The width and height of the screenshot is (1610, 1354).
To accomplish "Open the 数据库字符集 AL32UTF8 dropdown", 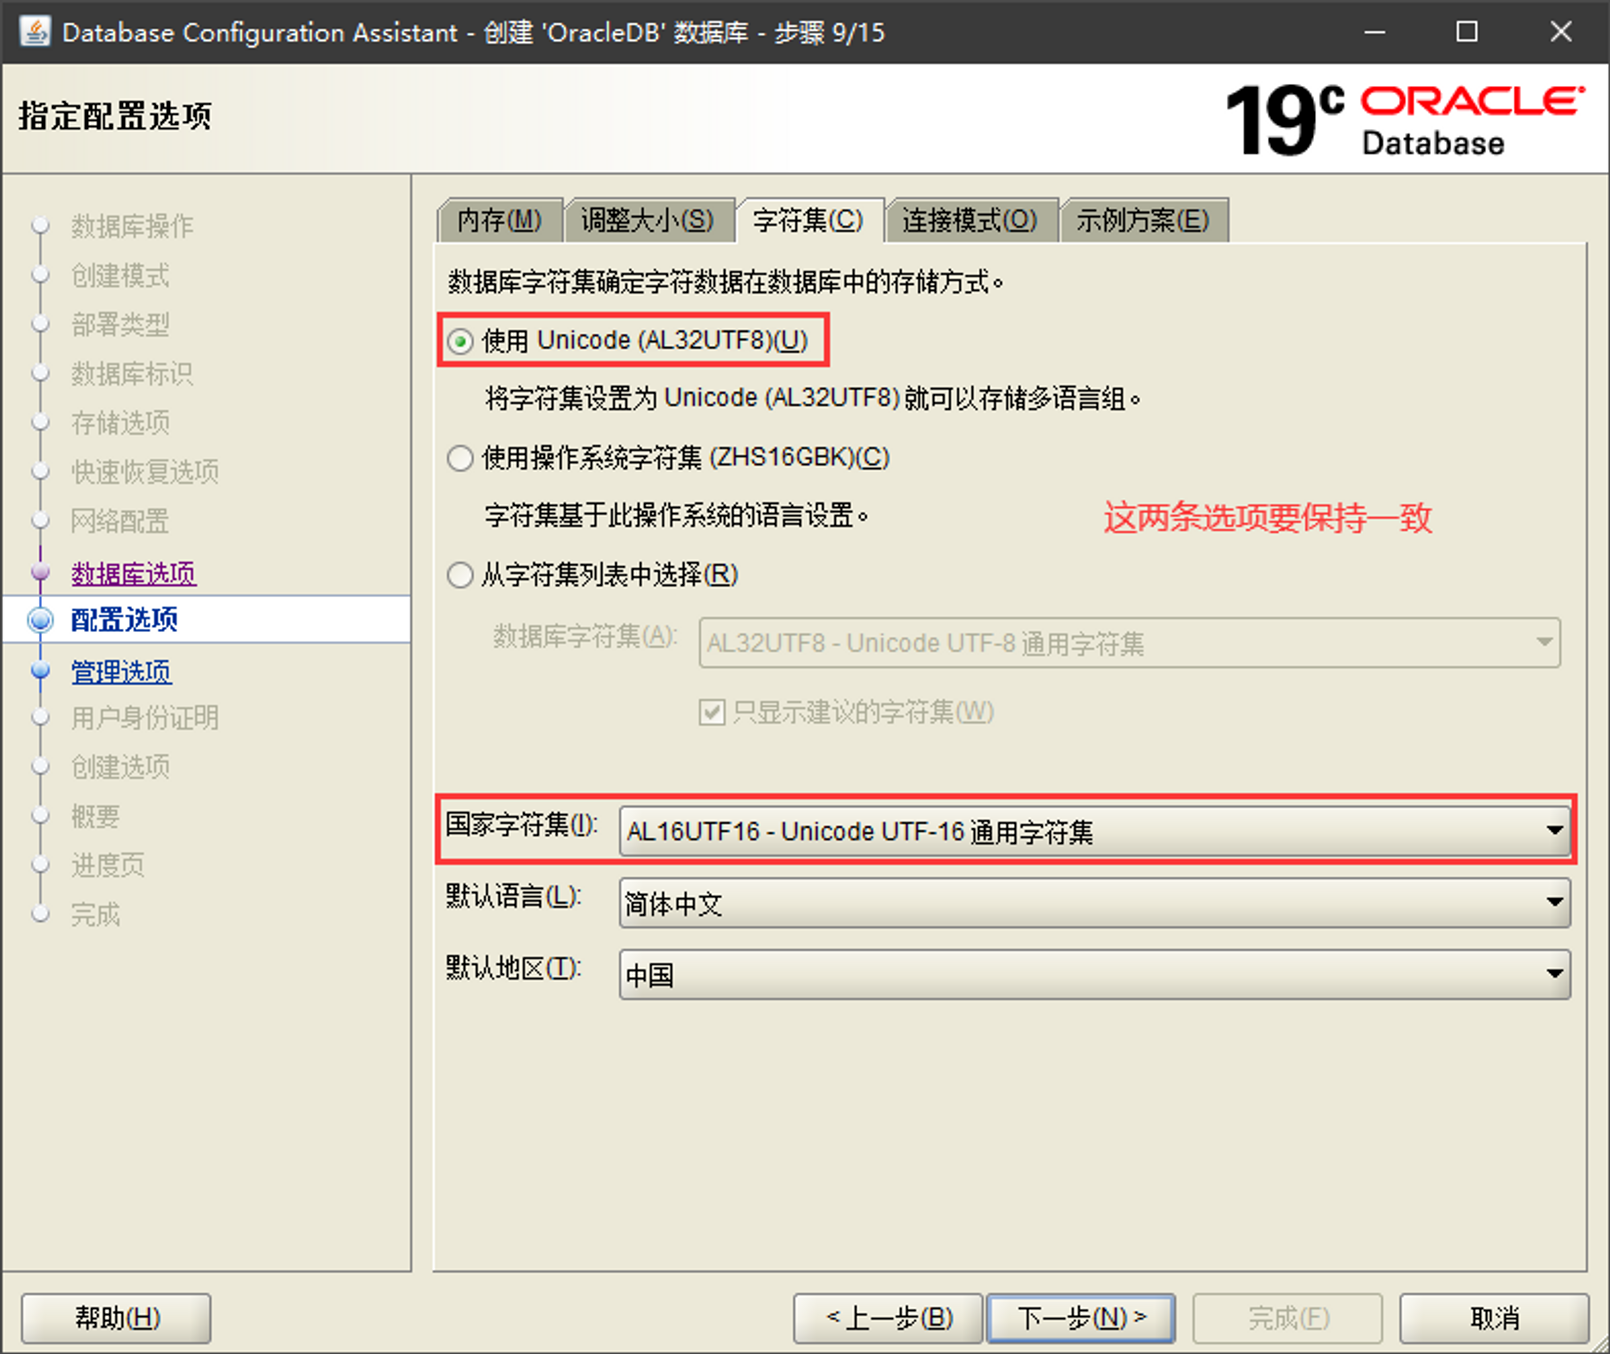I will [x=1128, y=643].
